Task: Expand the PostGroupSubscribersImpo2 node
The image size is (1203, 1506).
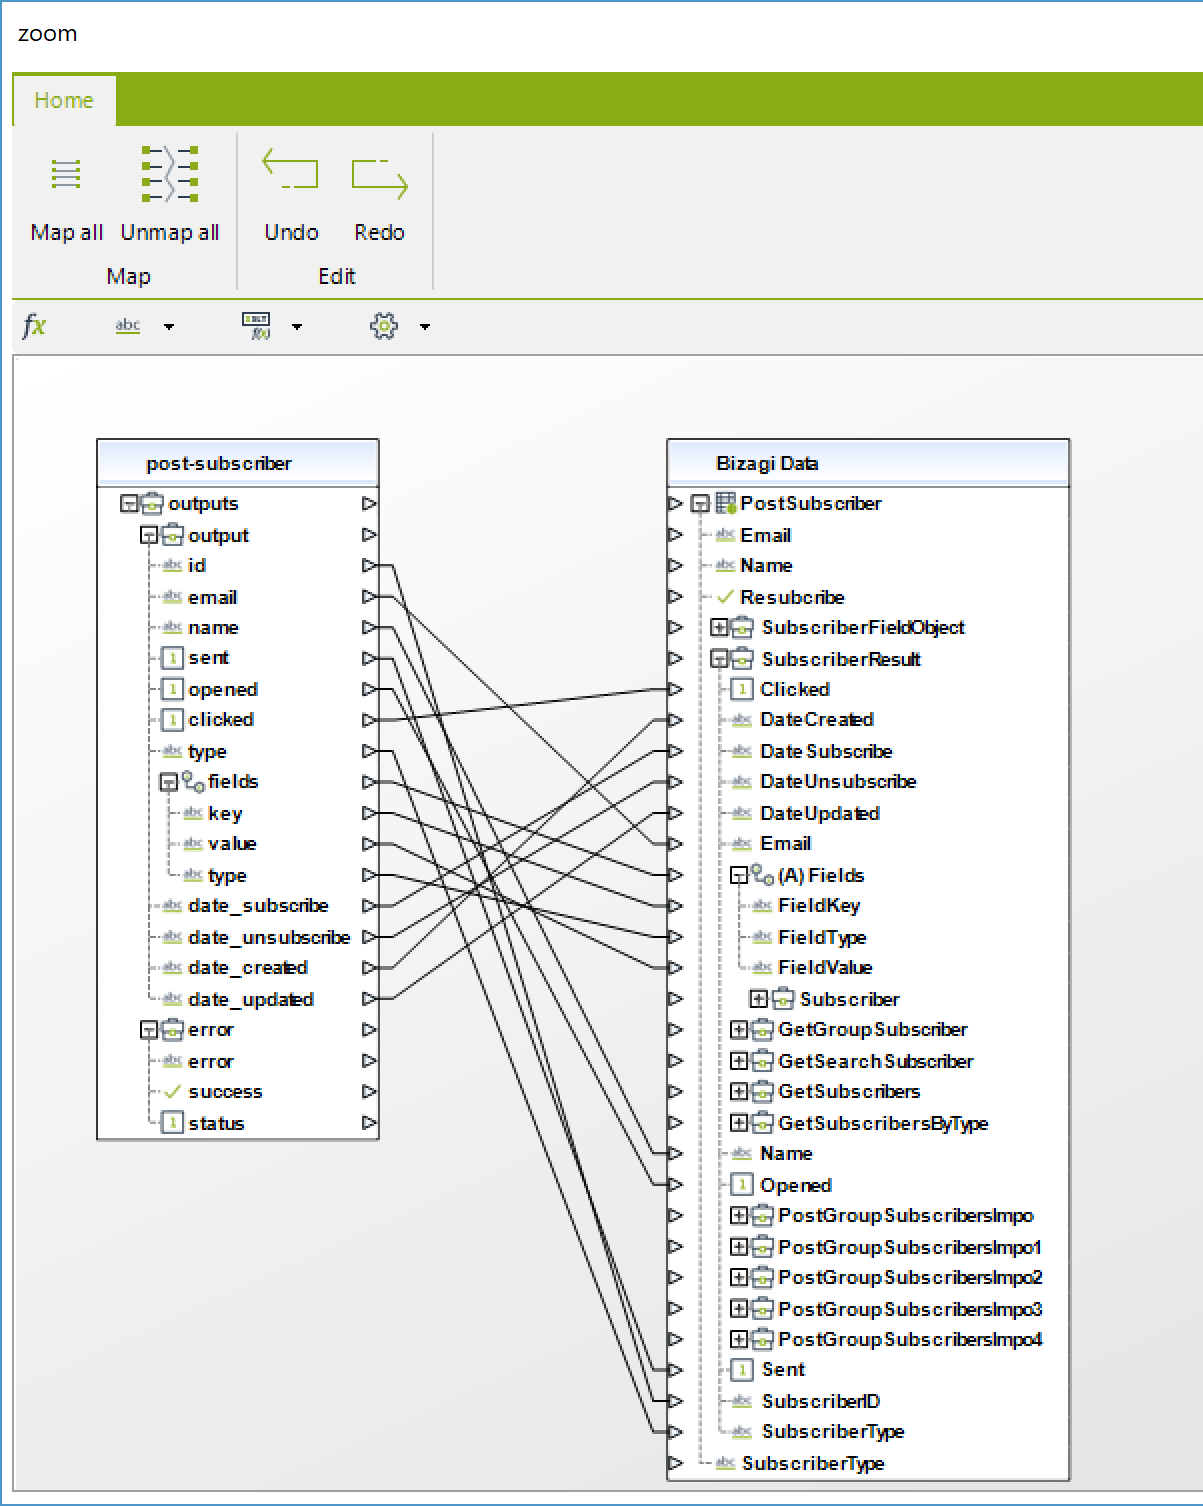Action: click(738, 1278)
